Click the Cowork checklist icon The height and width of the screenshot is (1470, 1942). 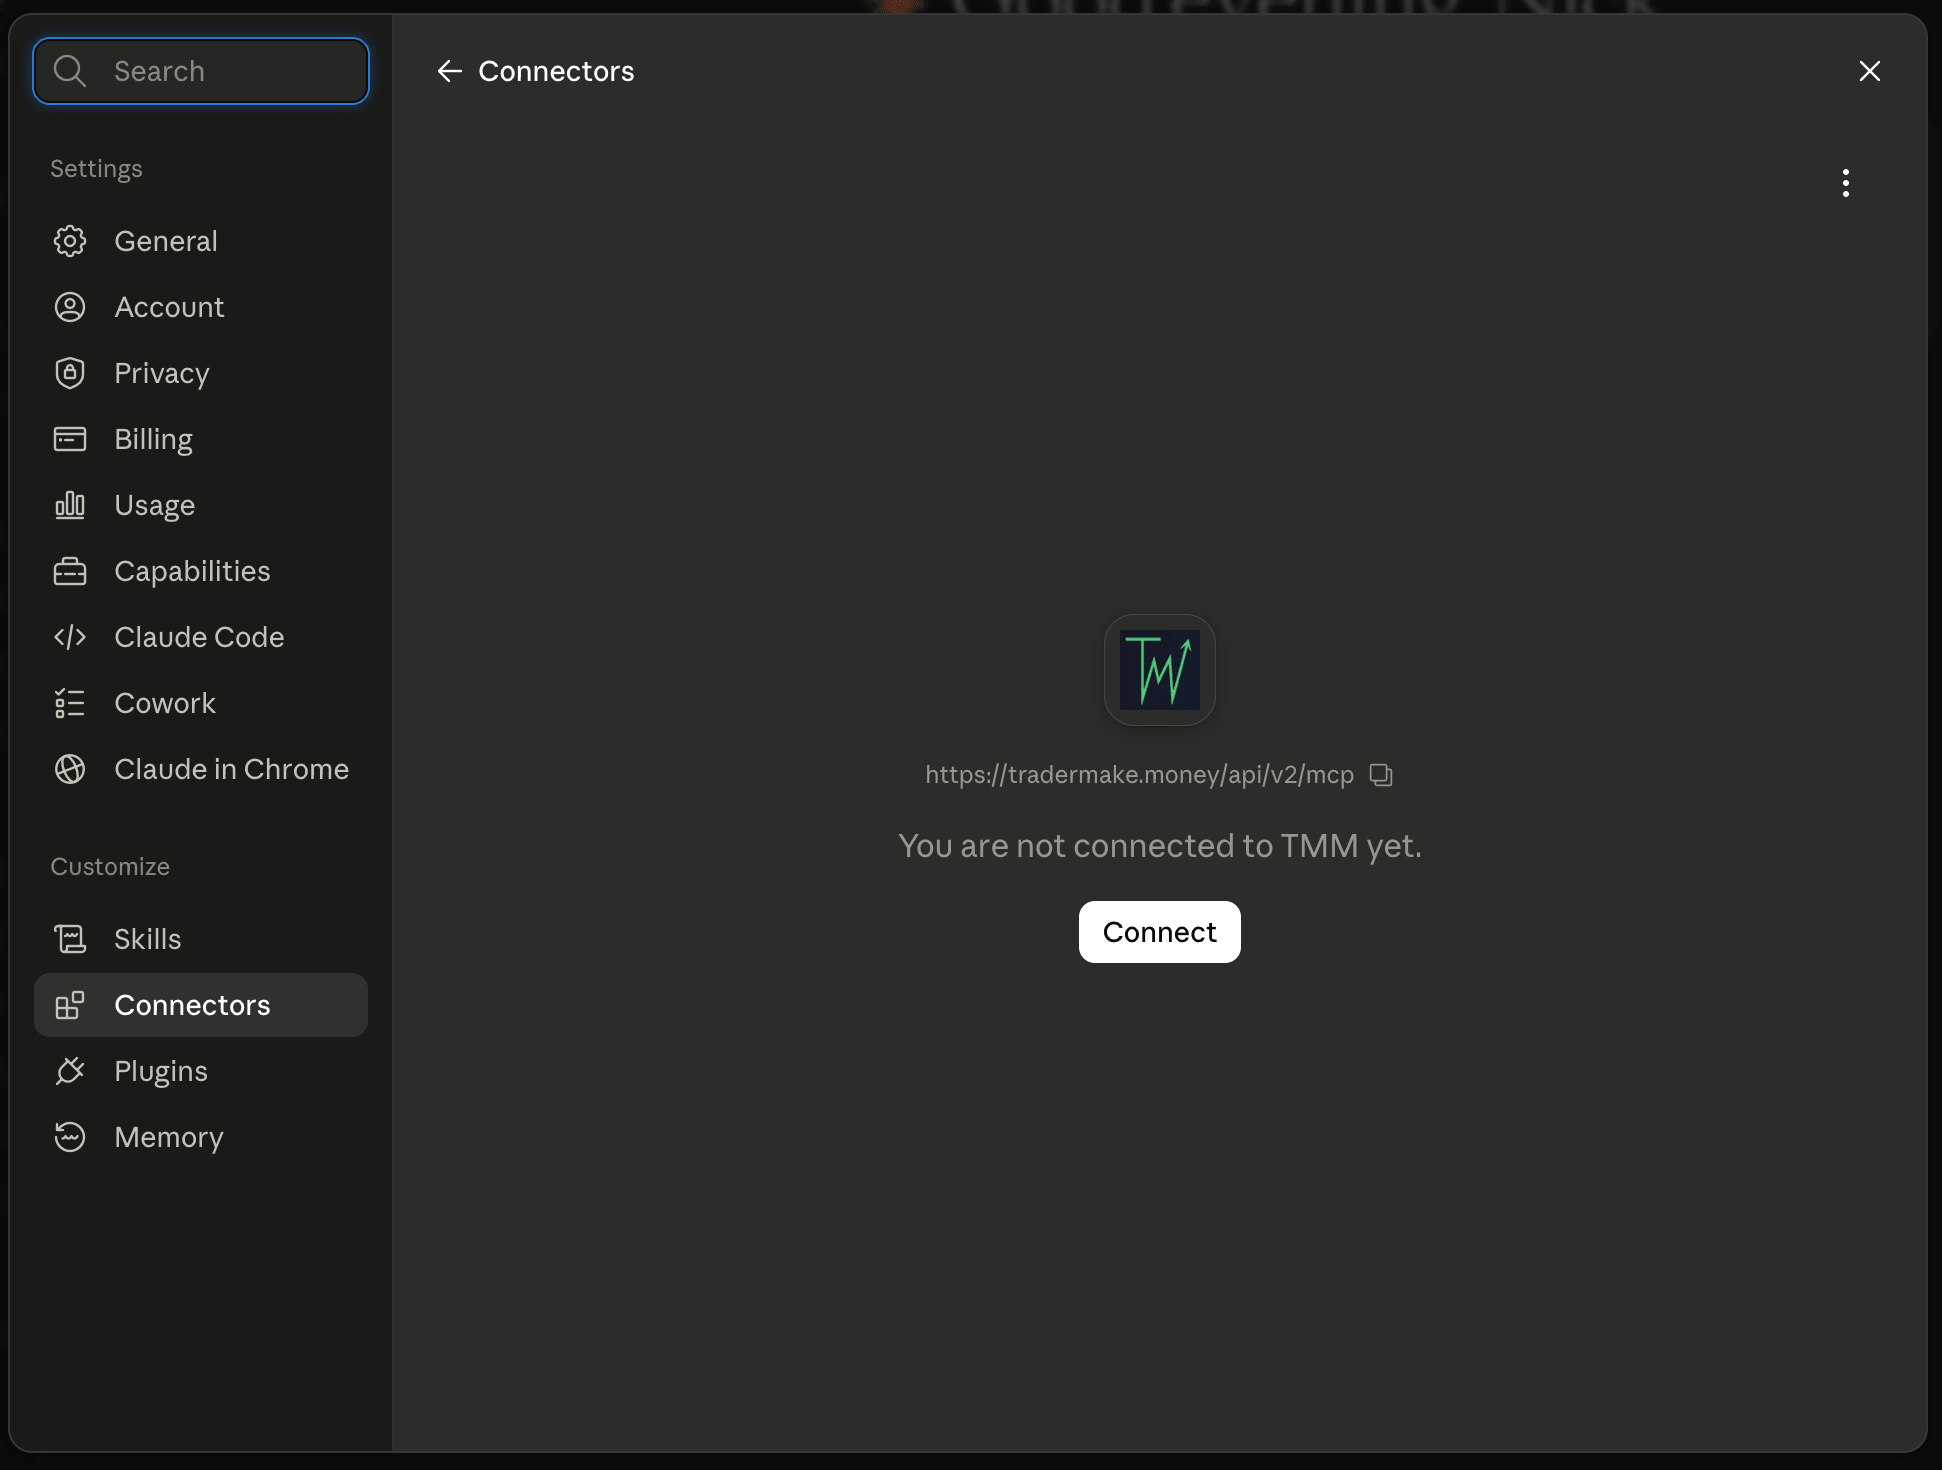[70, 703]
